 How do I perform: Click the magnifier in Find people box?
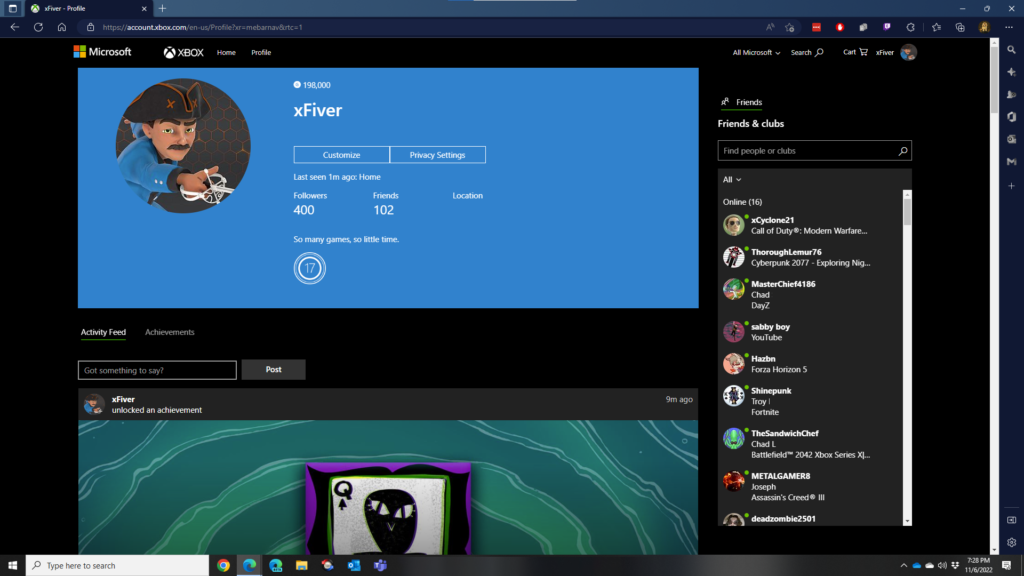coord(902,151)
